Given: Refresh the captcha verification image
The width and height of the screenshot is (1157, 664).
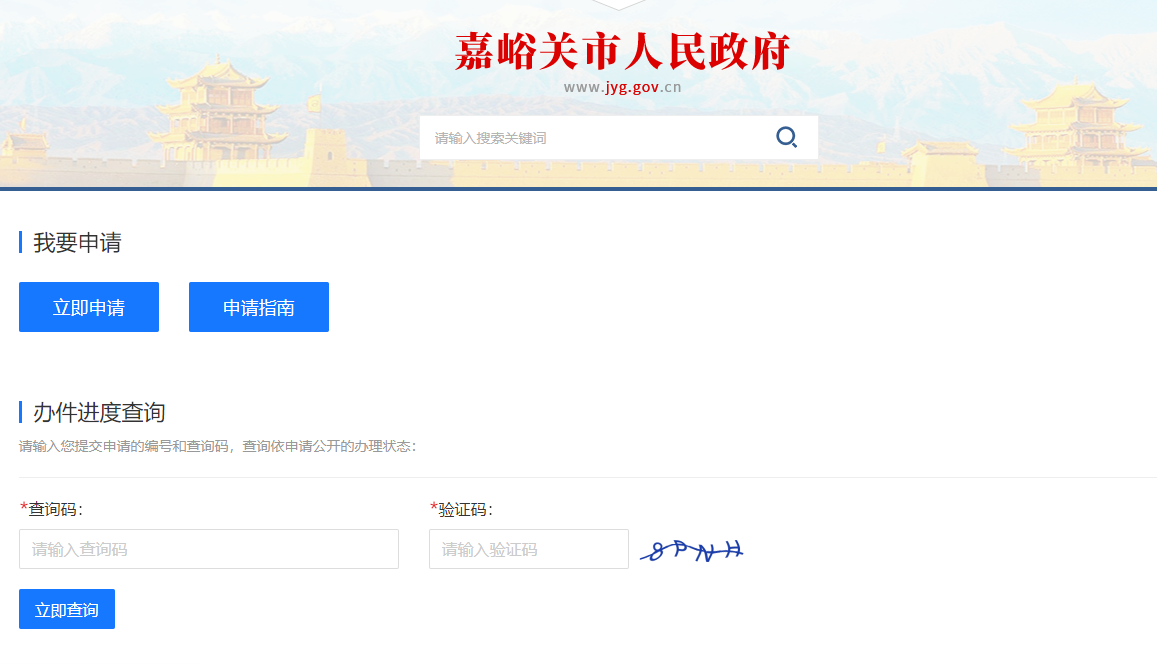Looking at the screenshot, I should [694, 550].
